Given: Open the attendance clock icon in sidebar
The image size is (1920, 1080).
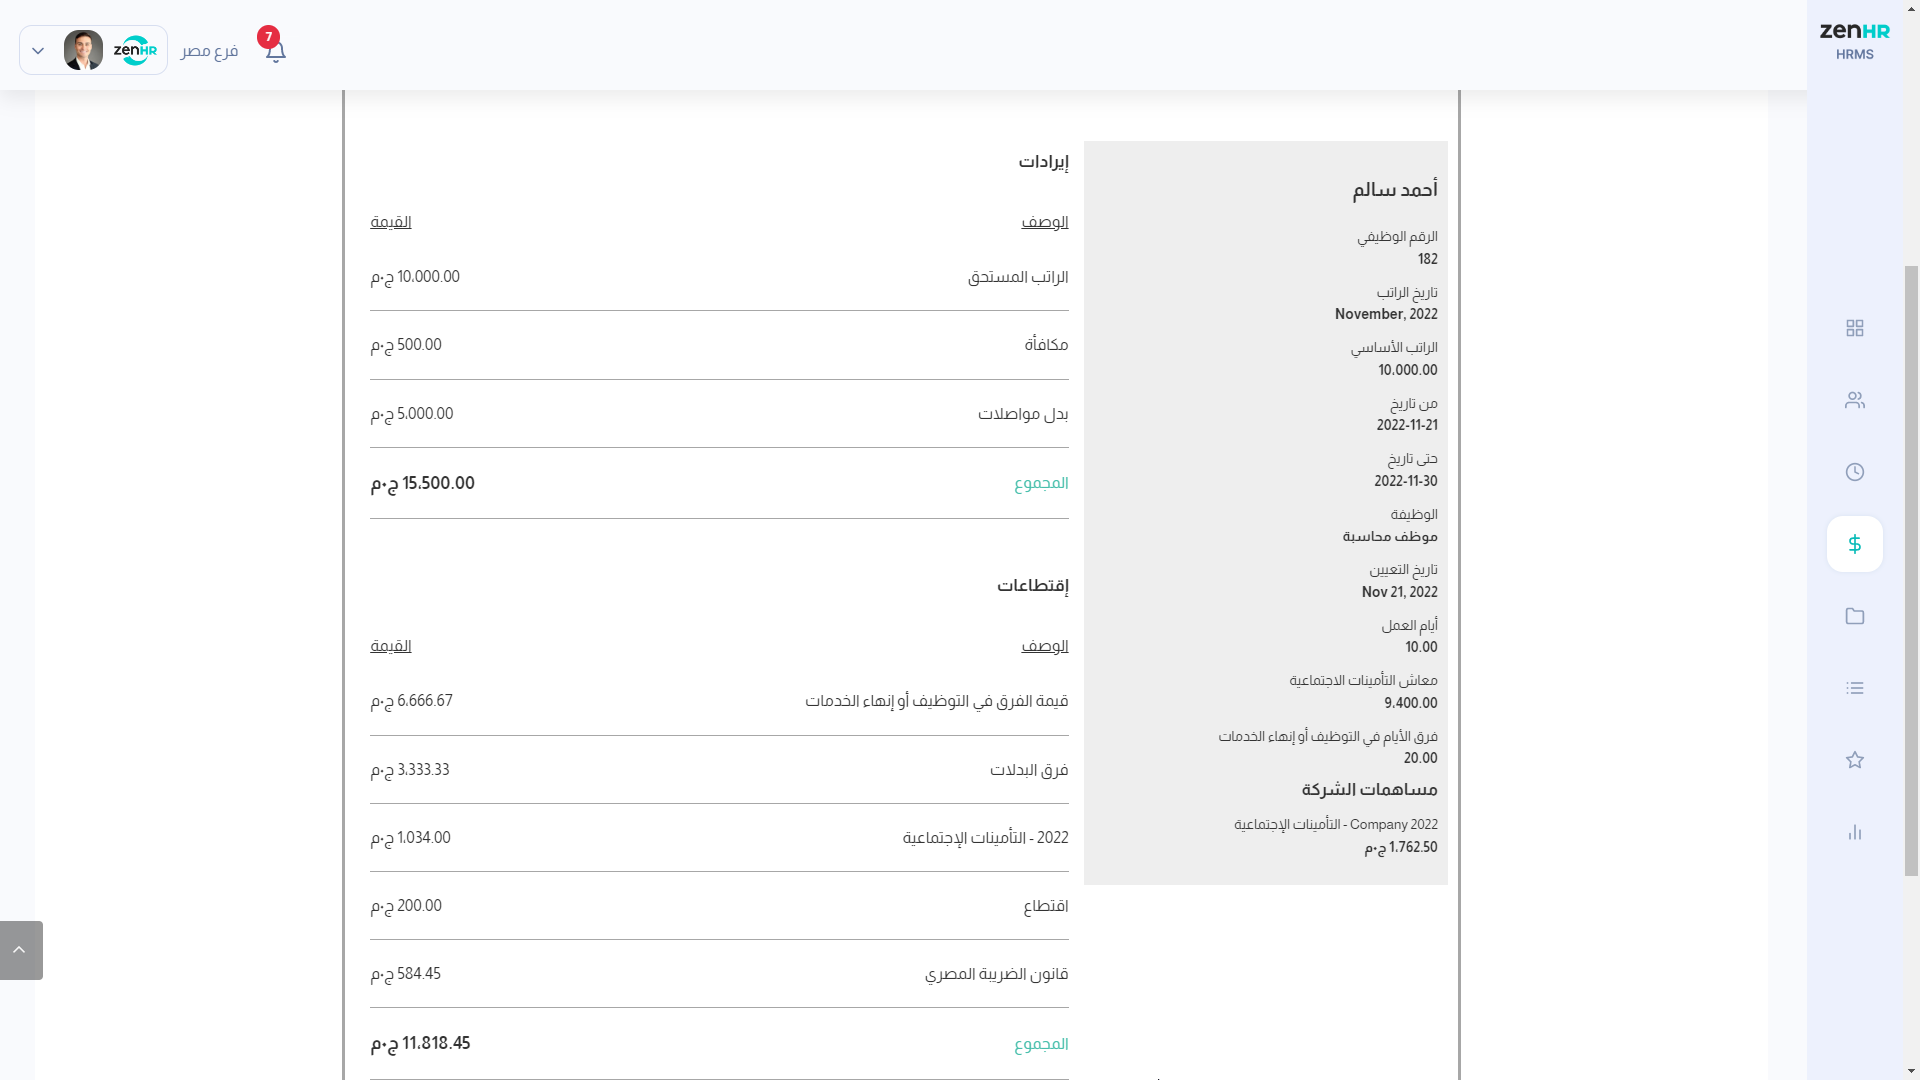Looking at the screenshot, I should 1854,472.
